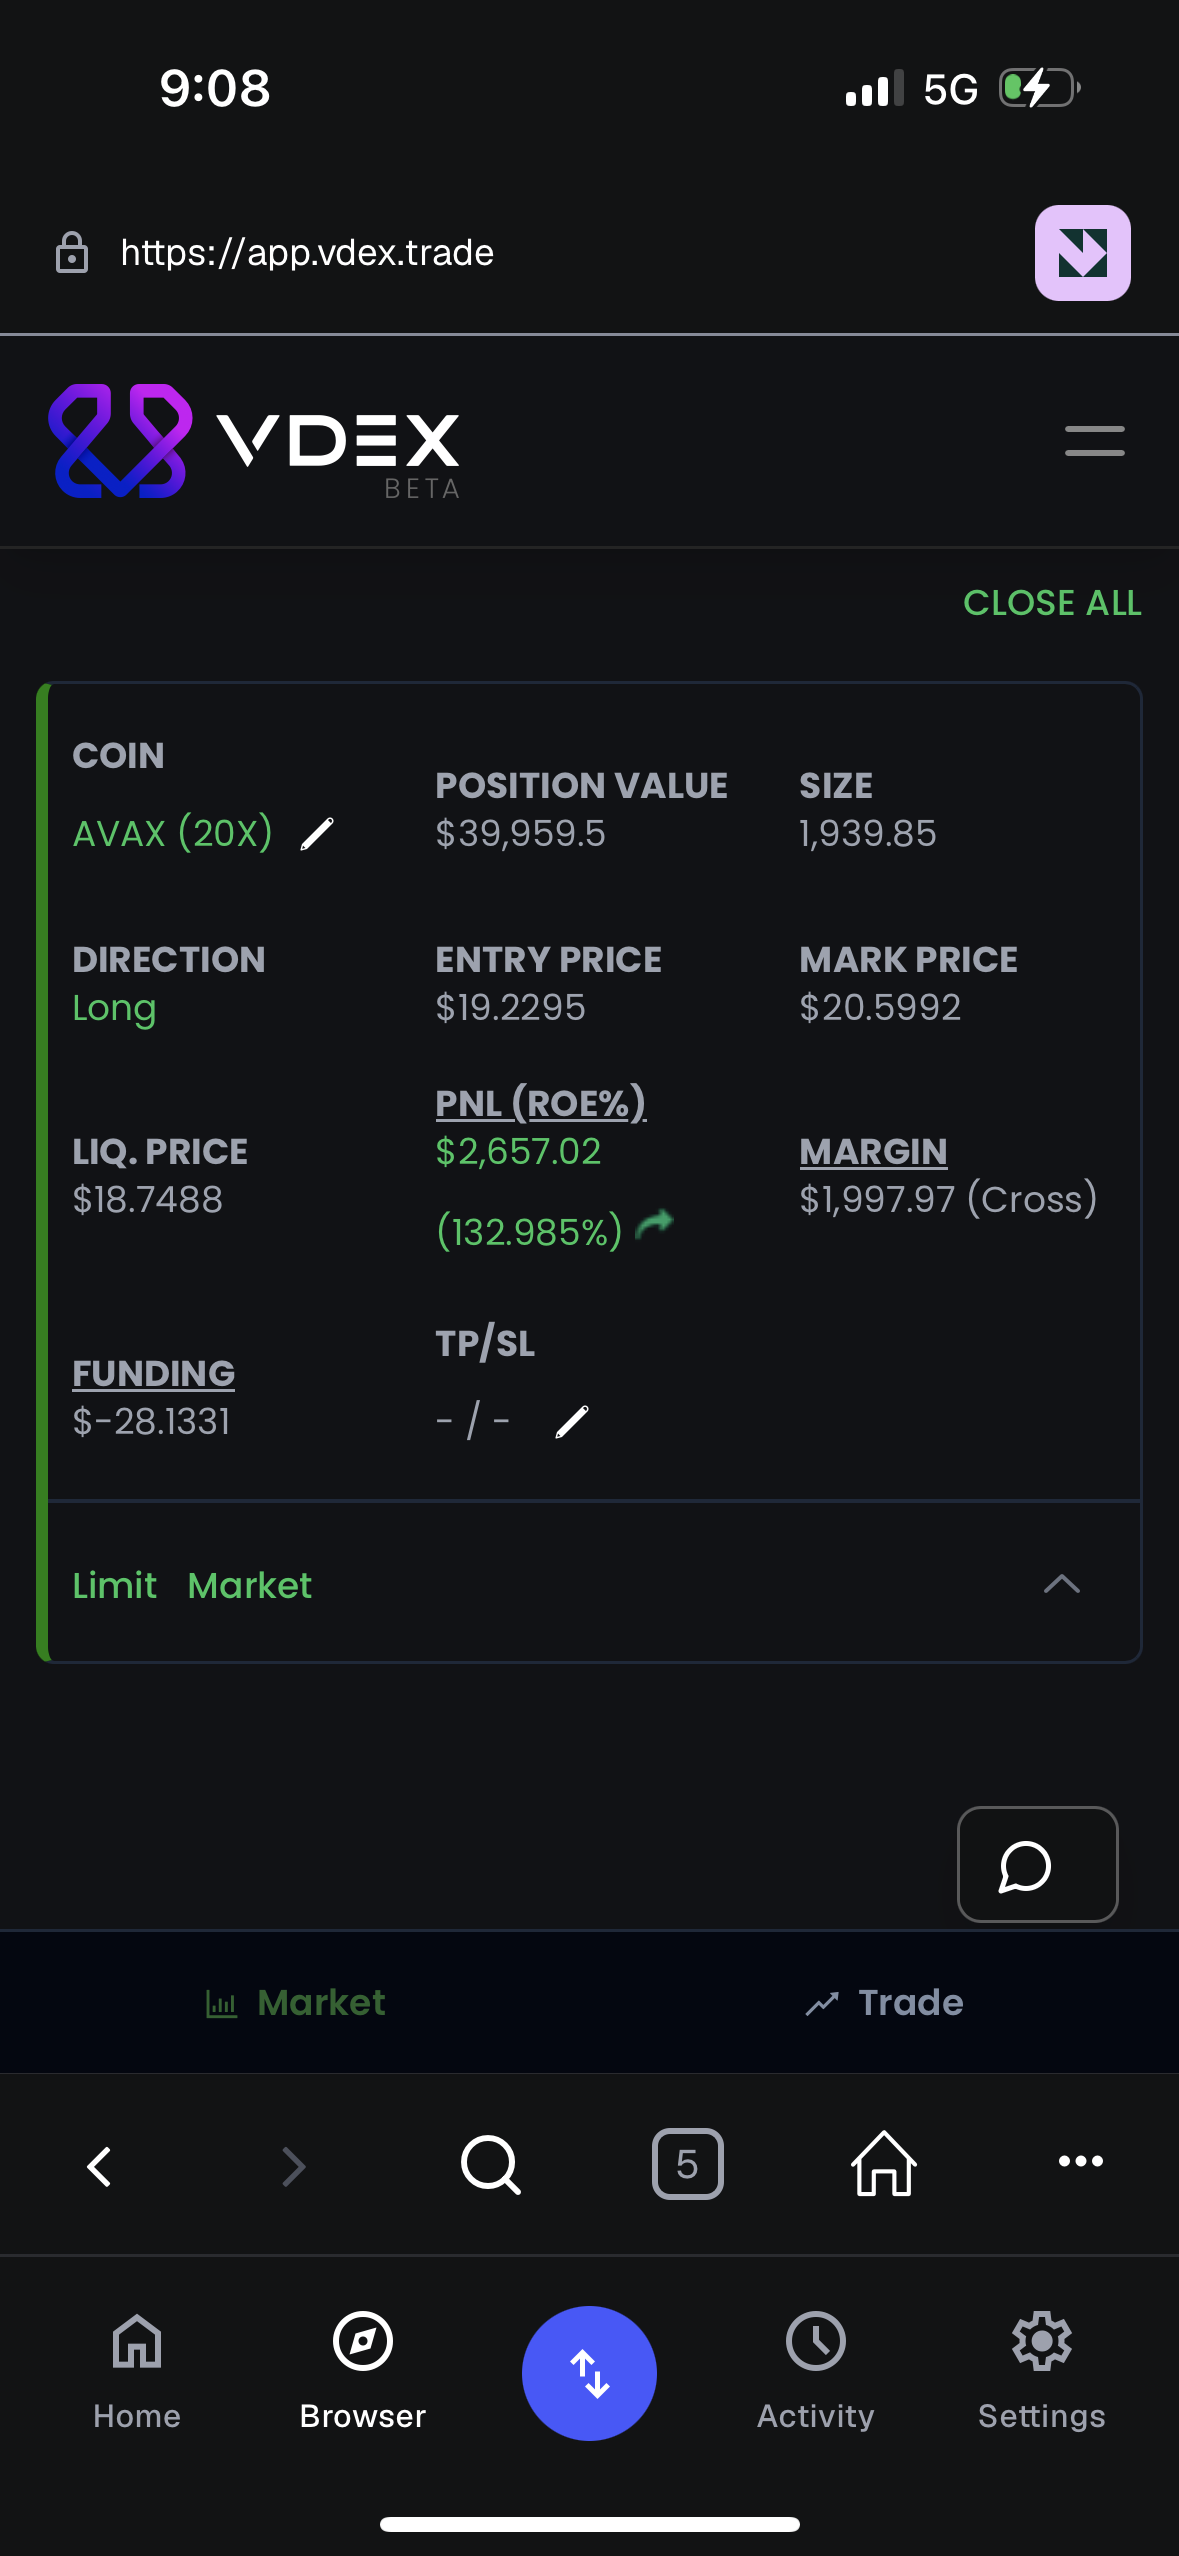Screen dimensions: 1179x2556
Task: Tap the wallet extension icon in address bar
Action: click(1082, 253)
